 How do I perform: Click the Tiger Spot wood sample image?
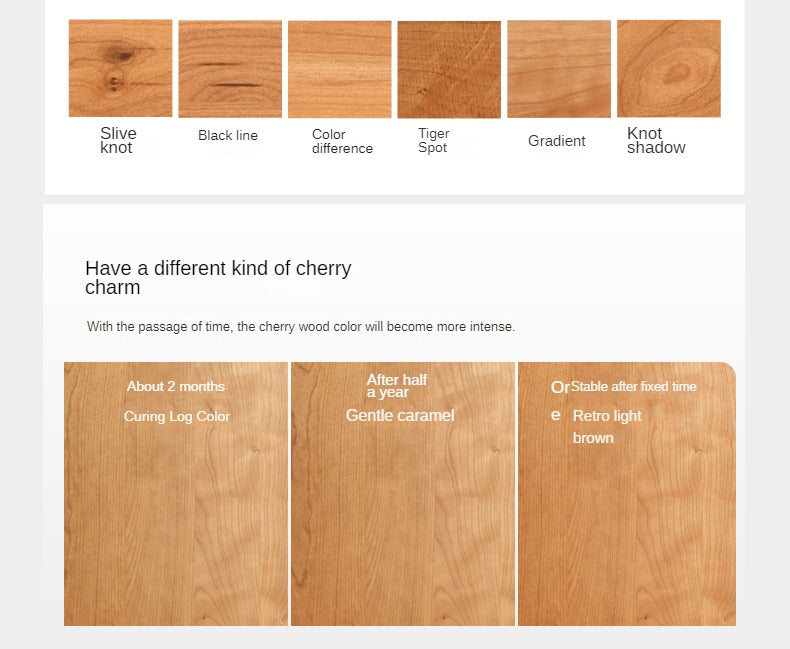[x=449, y=68]
